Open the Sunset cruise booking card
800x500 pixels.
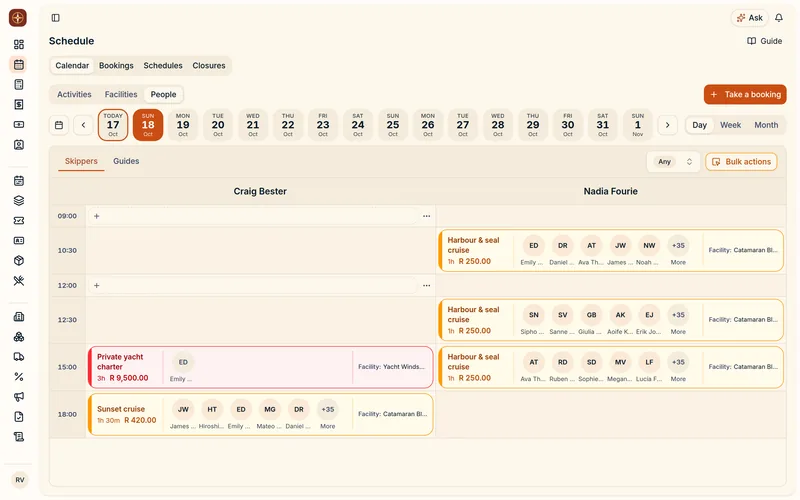[261, 415]
